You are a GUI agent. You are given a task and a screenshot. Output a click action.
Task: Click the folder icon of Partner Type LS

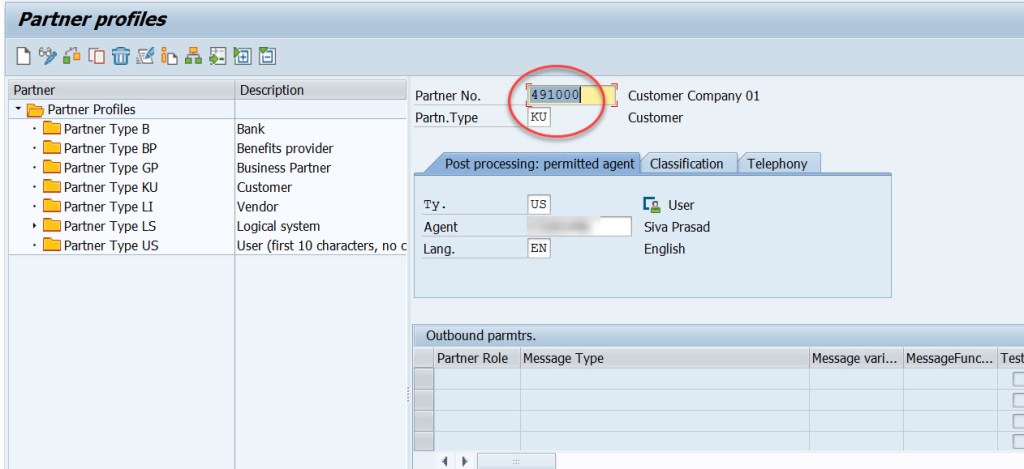tap(52, 226)
